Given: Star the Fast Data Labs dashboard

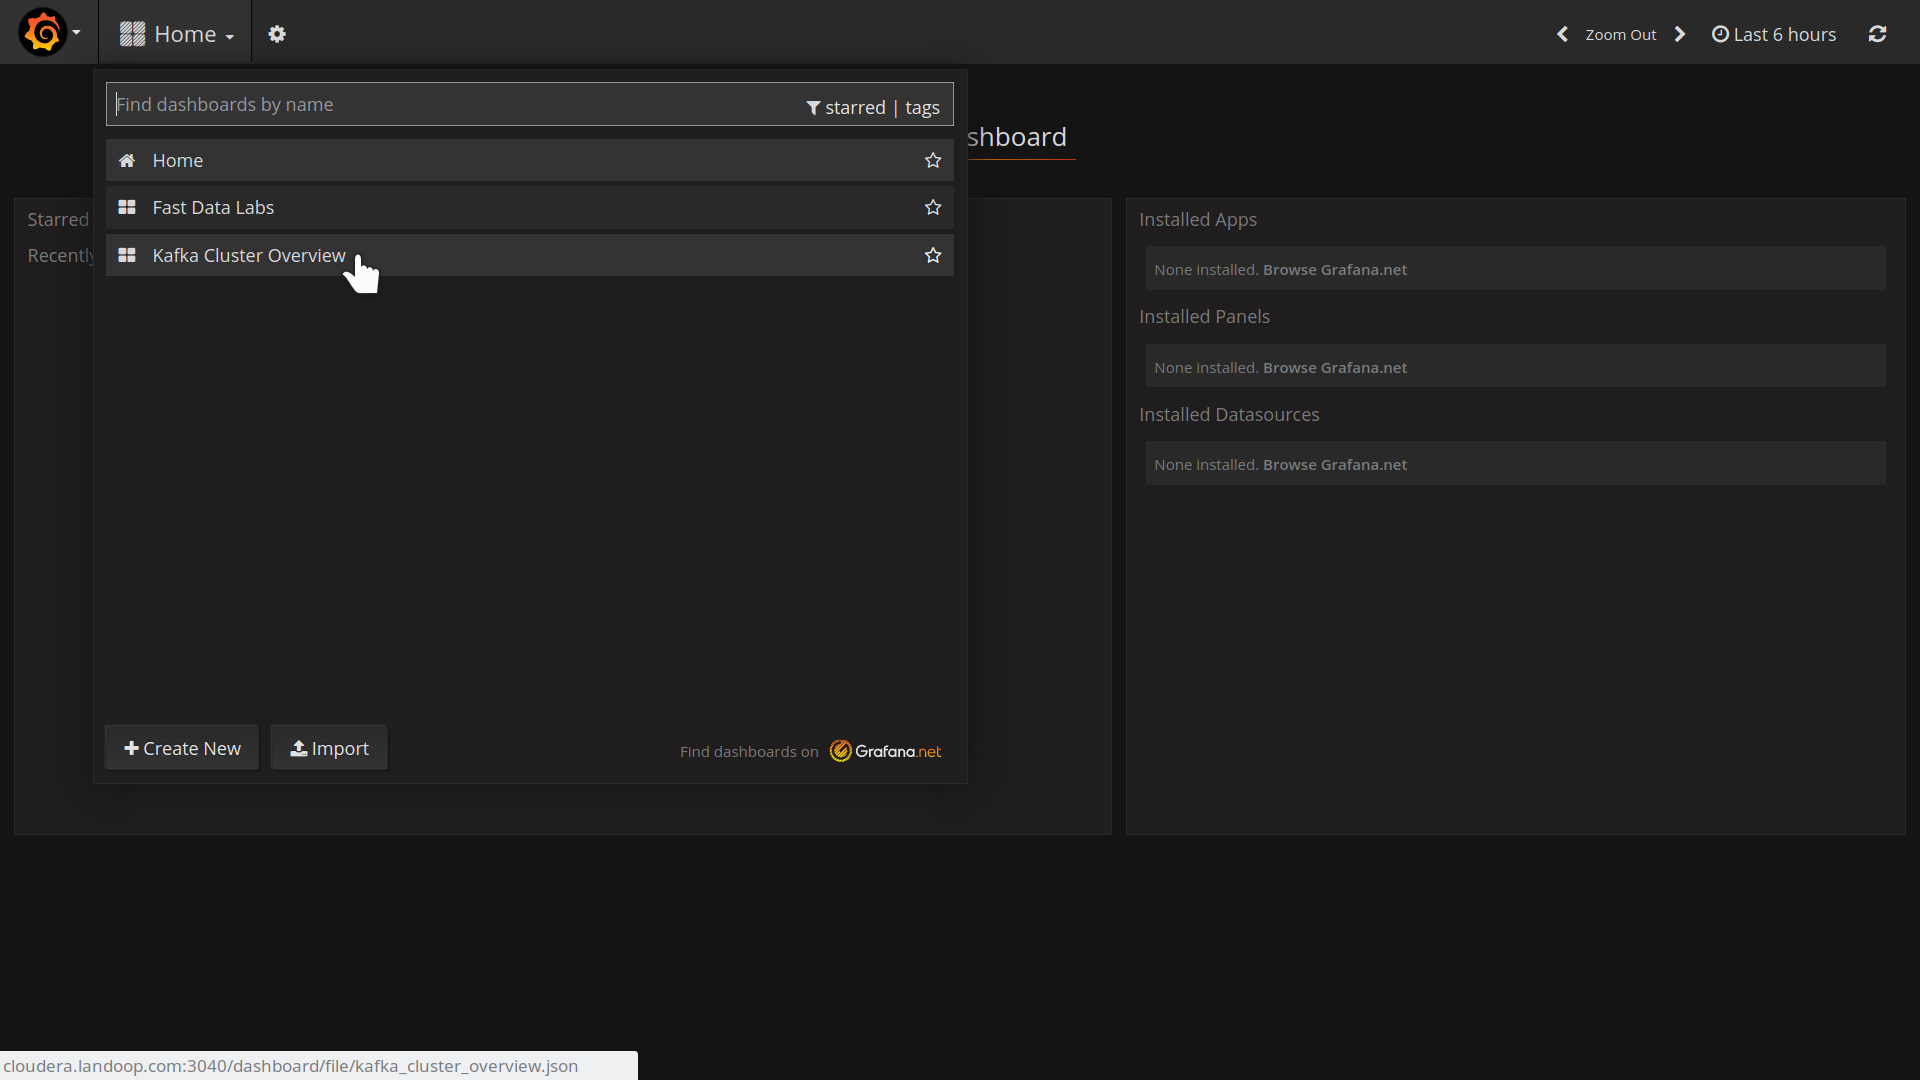Looking at the screenshot, I should pos(933,207).
